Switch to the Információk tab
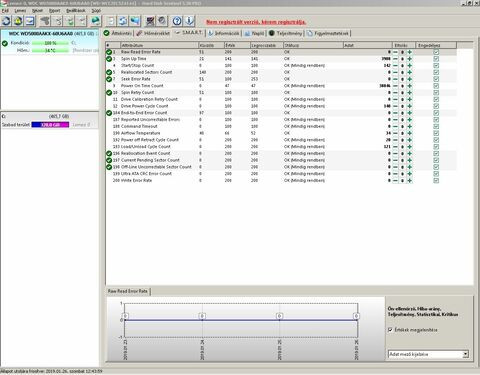The image size is (480, 375). click(x=224, y=33)
